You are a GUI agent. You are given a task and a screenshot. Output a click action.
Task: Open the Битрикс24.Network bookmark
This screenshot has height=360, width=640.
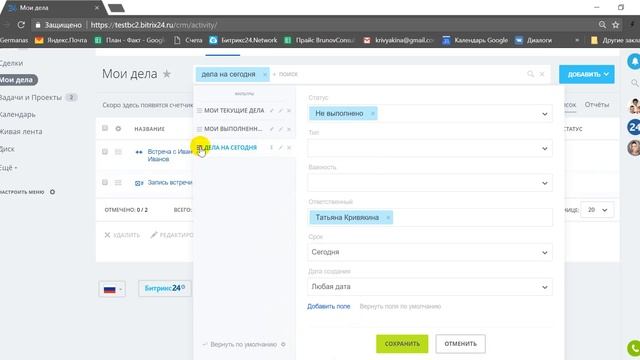coord(243,40)
